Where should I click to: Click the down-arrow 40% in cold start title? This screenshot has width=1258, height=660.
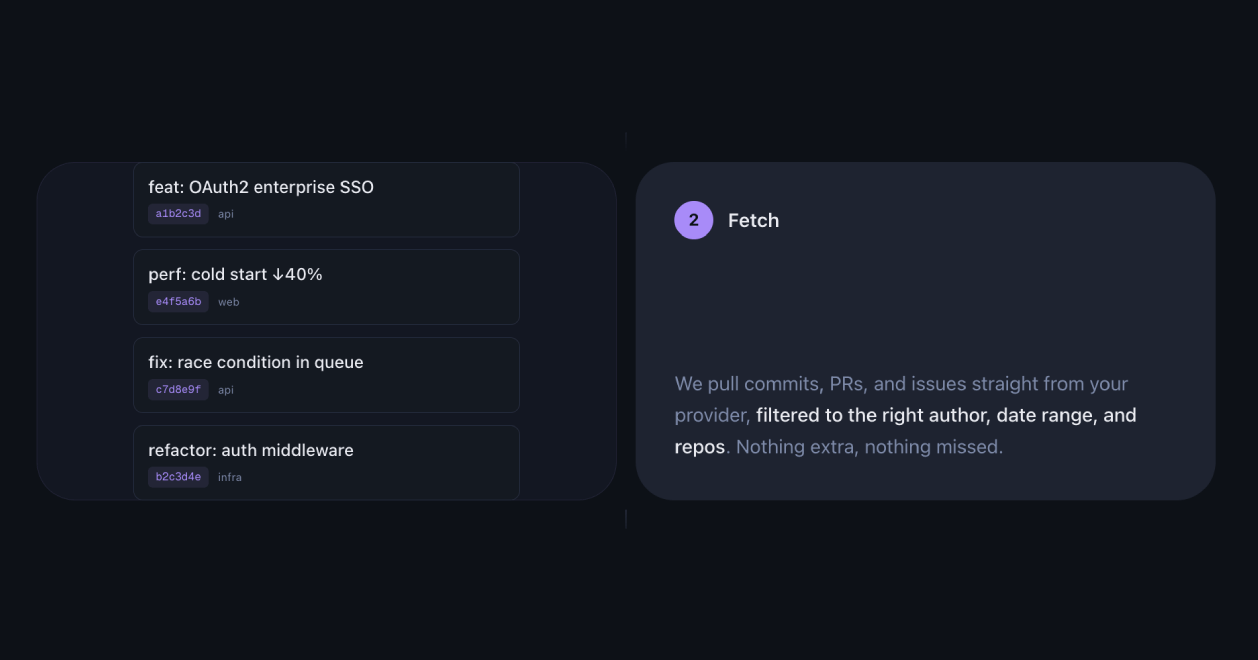tap(297, 274)
